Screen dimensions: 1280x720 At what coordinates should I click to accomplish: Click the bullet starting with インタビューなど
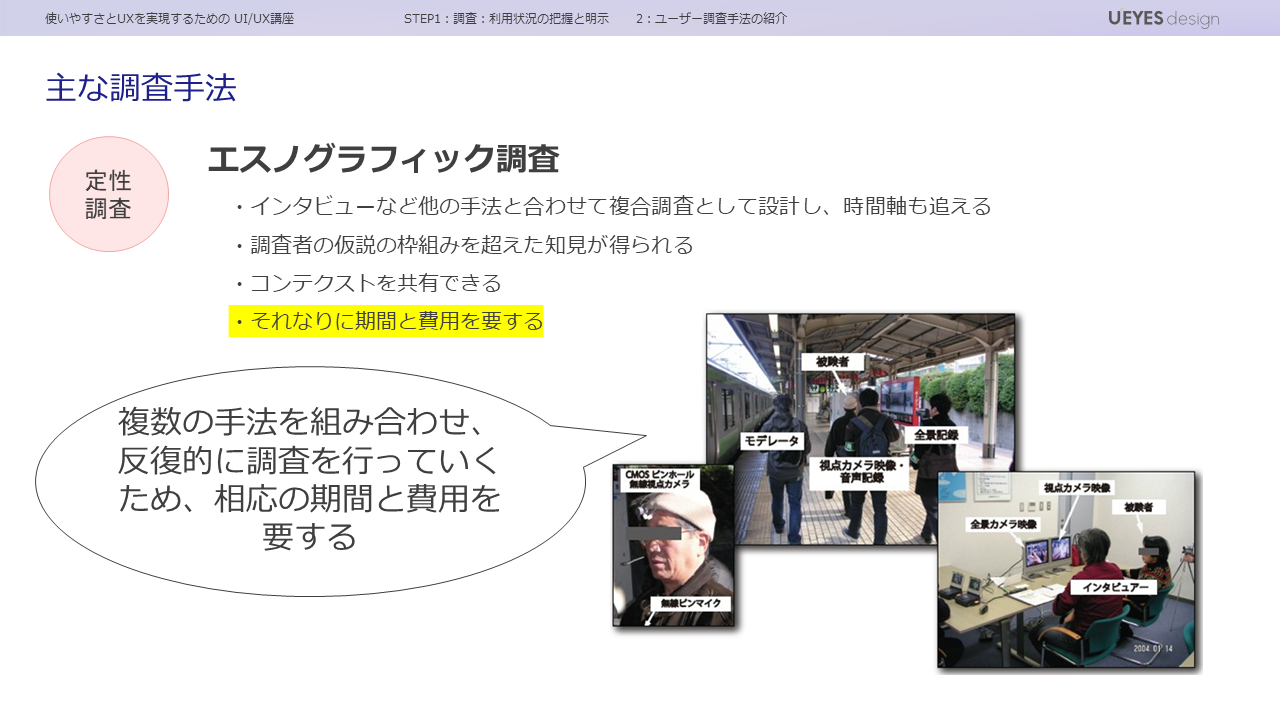[x=611, y=206]
